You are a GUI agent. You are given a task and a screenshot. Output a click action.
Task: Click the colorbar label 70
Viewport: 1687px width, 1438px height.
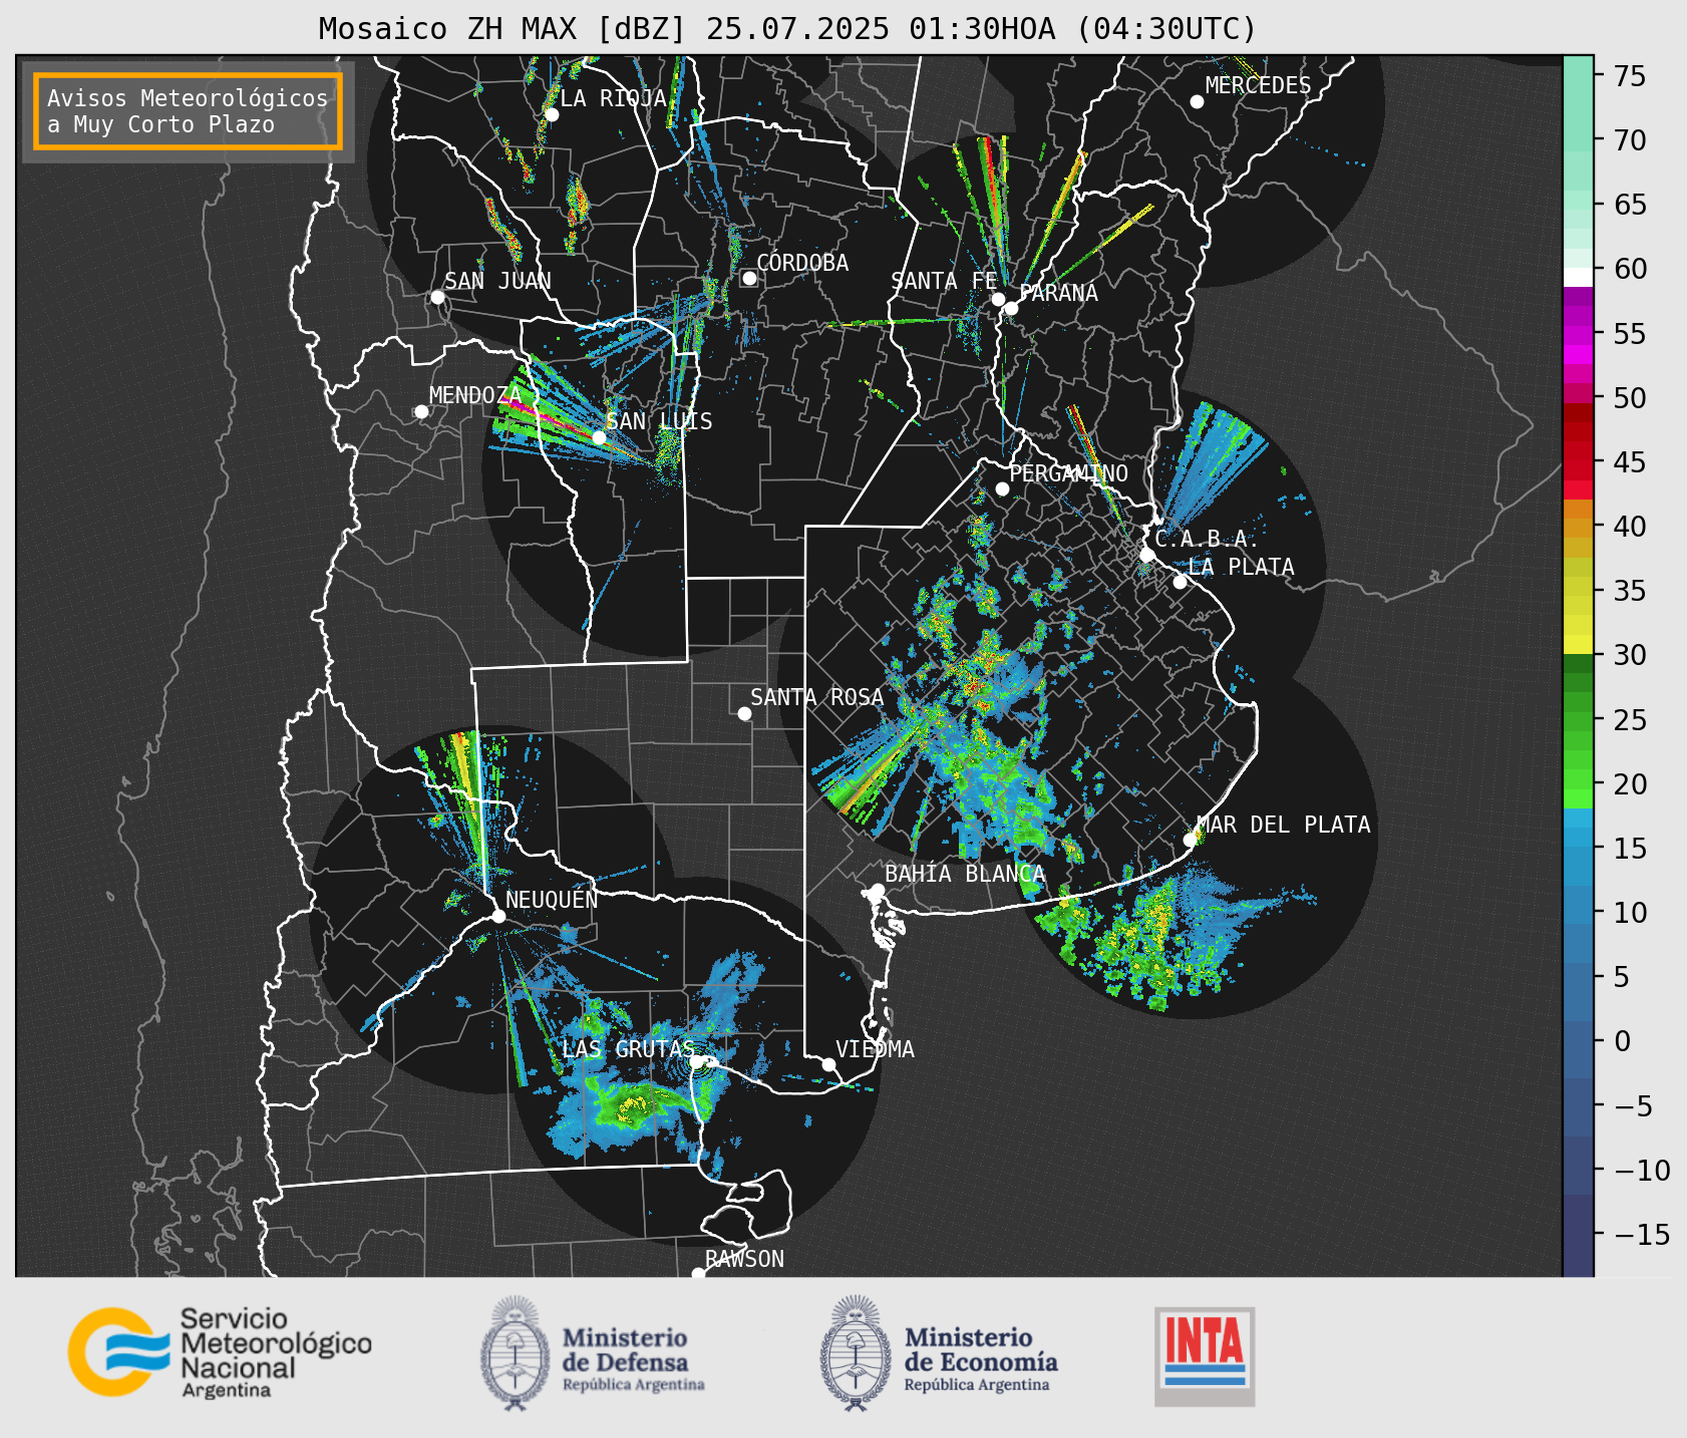[1630, 140]
